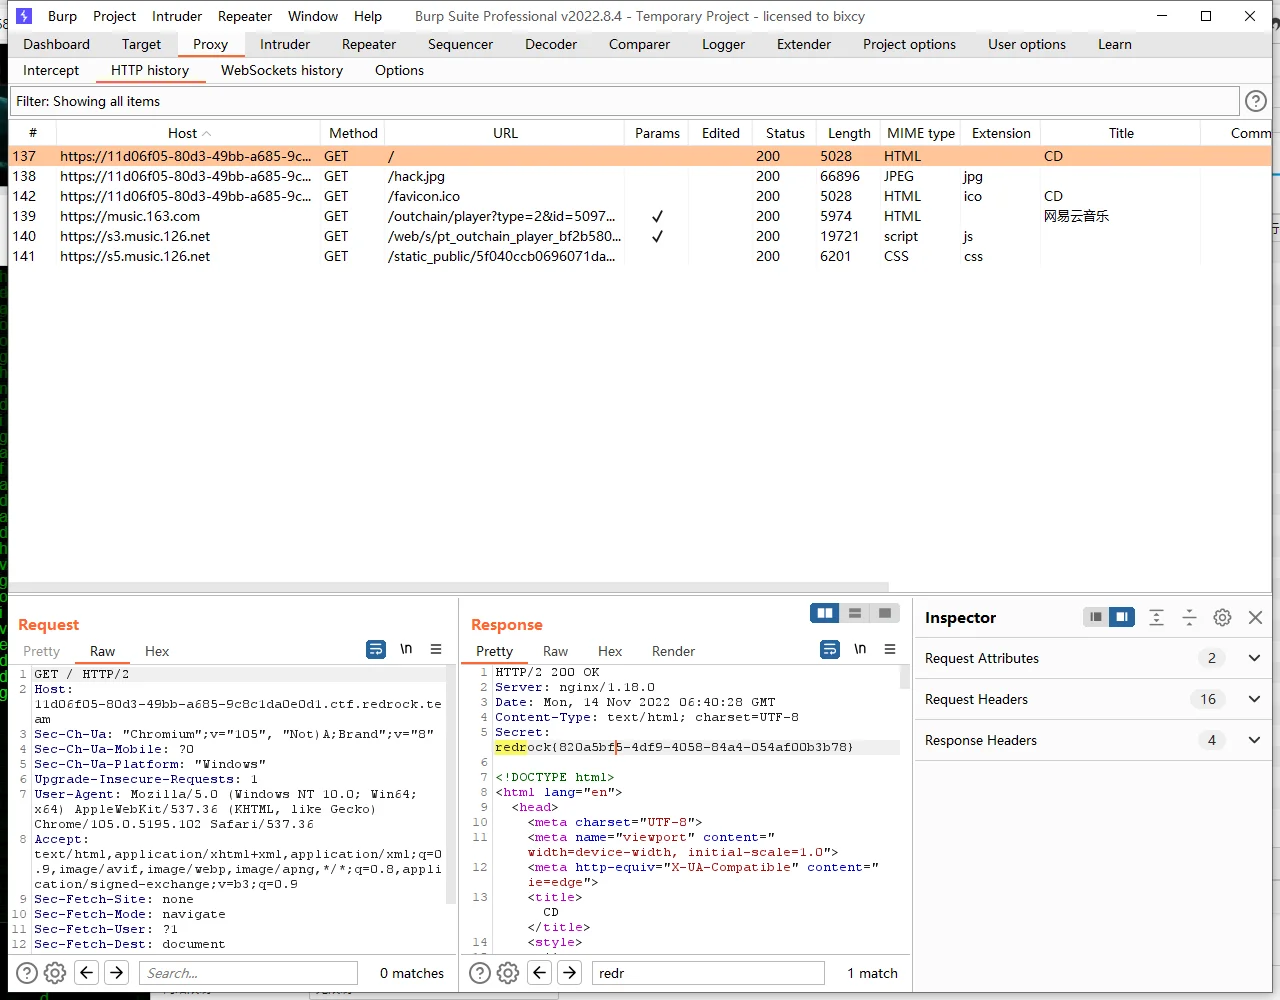
Task: Select the music.163.com request row
Action: click(130, 216)
